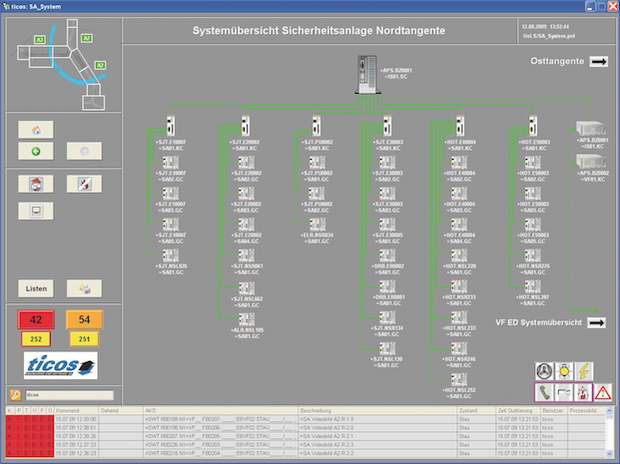The height and width of the screenshot is (464, 620).
Task: Open the Listen button
Action: pyautogui.click(x=36, y=289)
